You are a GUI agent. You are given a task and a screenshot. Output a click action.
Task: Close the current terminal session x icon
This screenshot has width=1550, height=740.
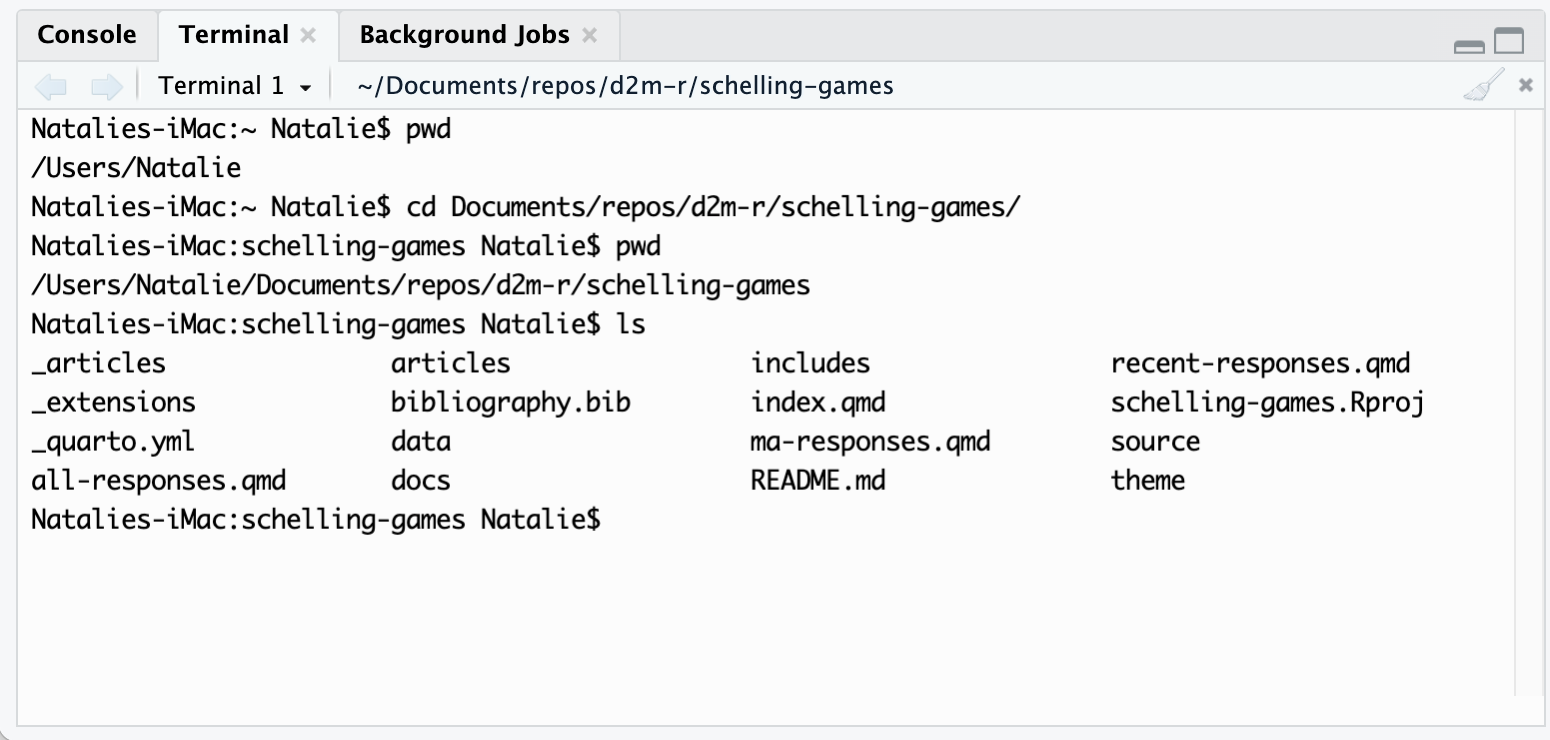coord(1526,86)
